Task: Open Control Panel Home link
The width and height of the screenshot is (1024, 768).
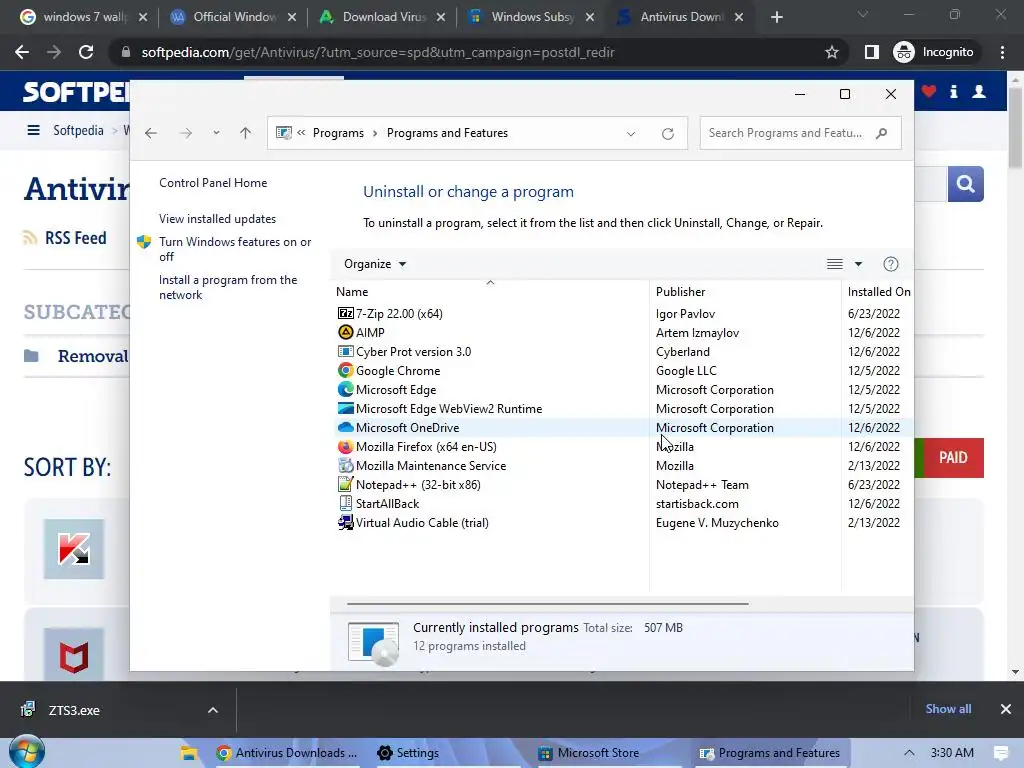Action: [x=213, y=183]
